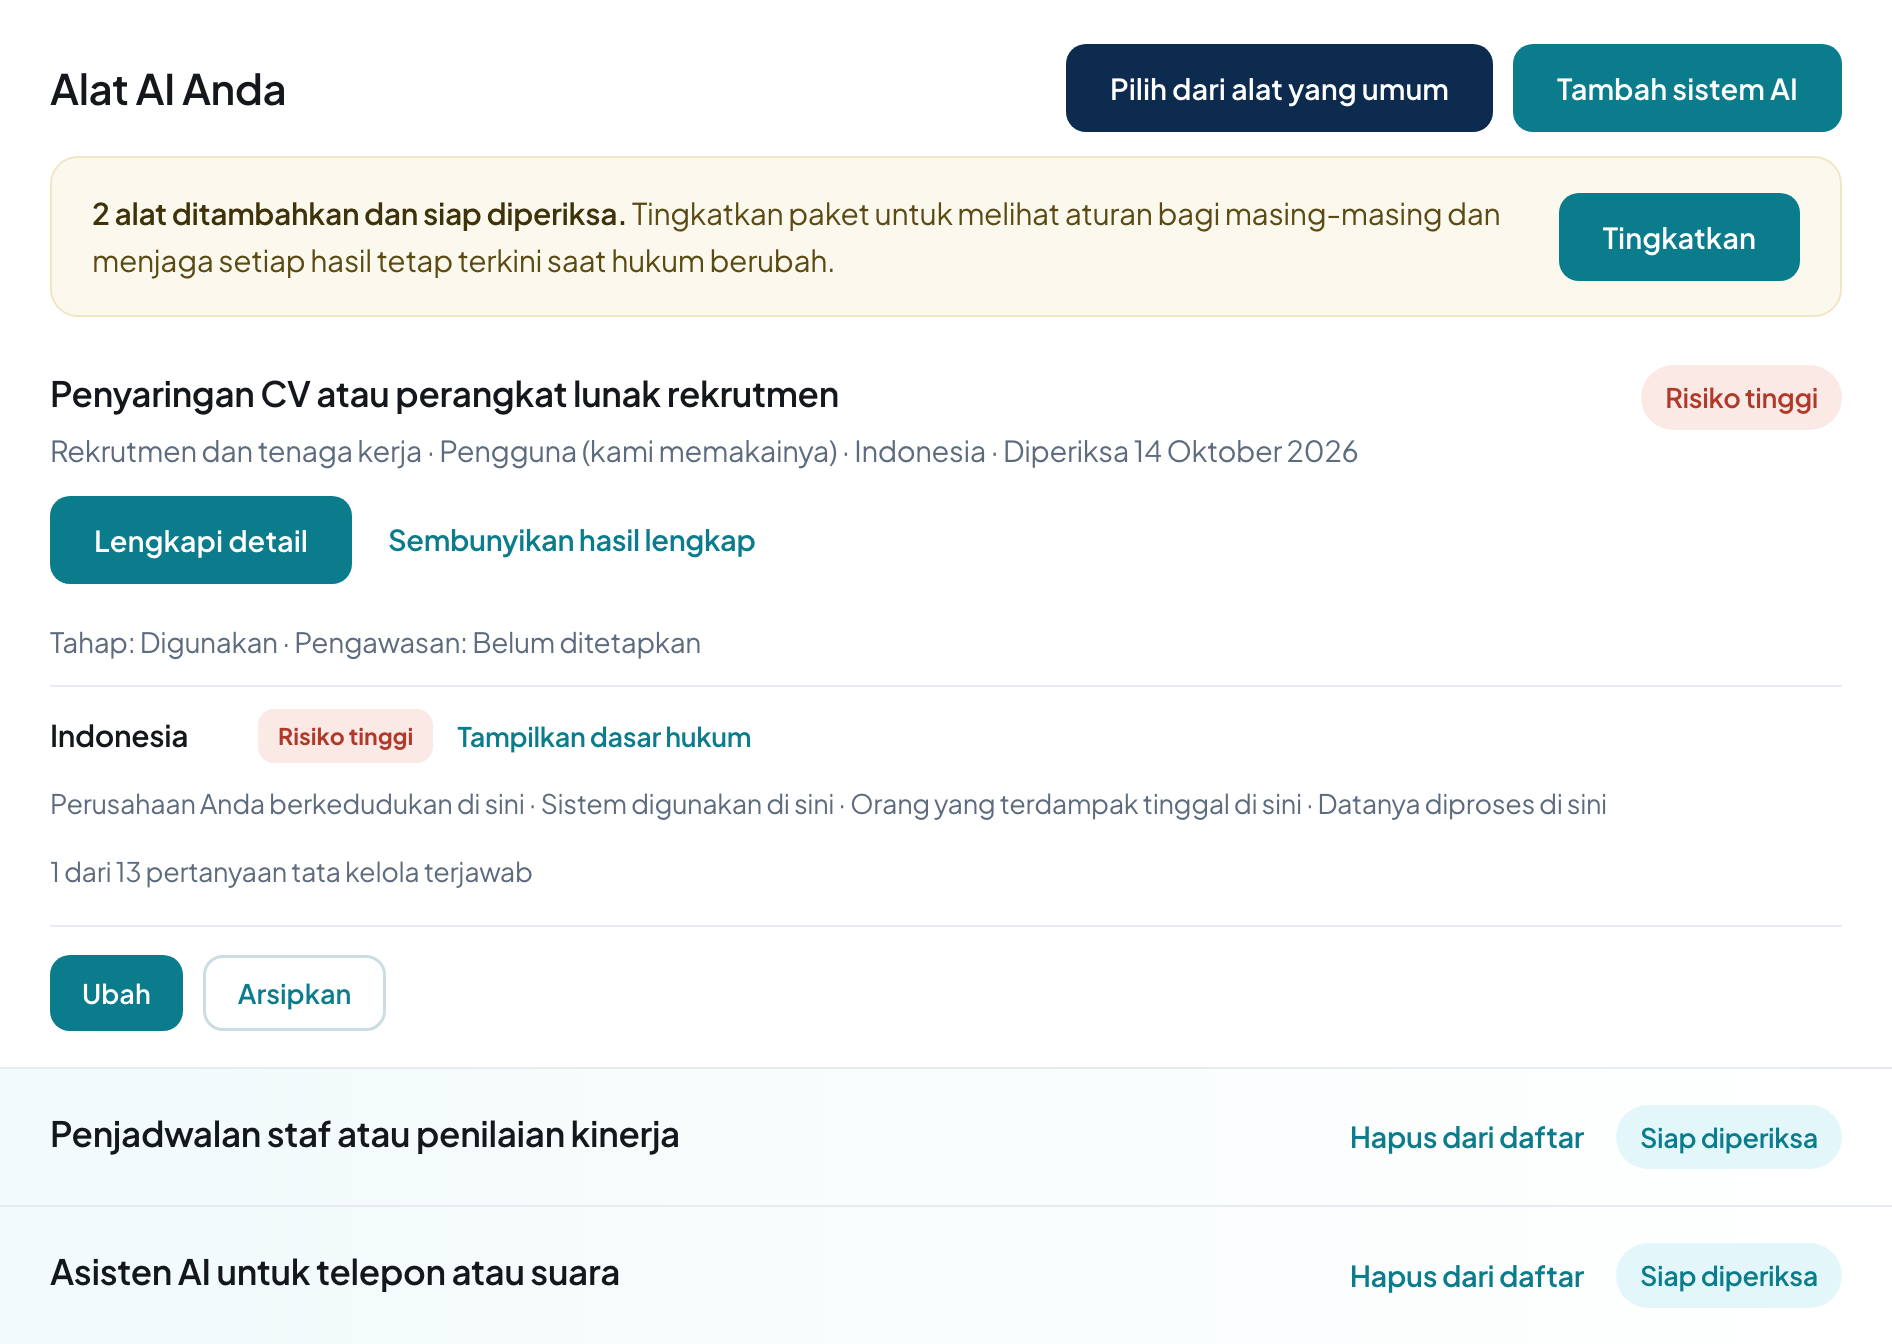Click '2 alat ditambahkan dan siap diperiksa' notice

pos(359,214)
